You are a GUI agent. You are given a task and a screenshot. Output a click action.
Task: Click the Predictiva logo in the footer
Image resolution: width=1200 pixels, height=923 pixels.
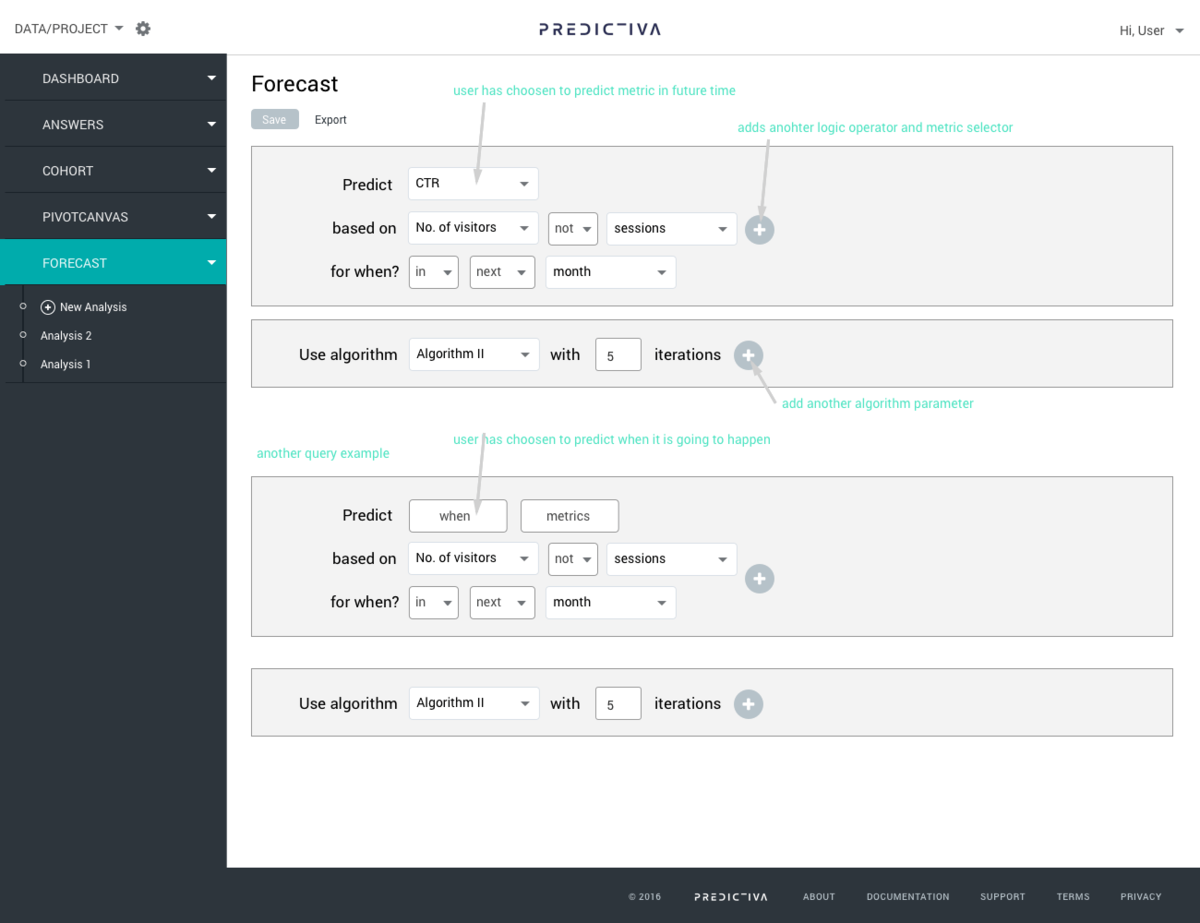[731, 896]
